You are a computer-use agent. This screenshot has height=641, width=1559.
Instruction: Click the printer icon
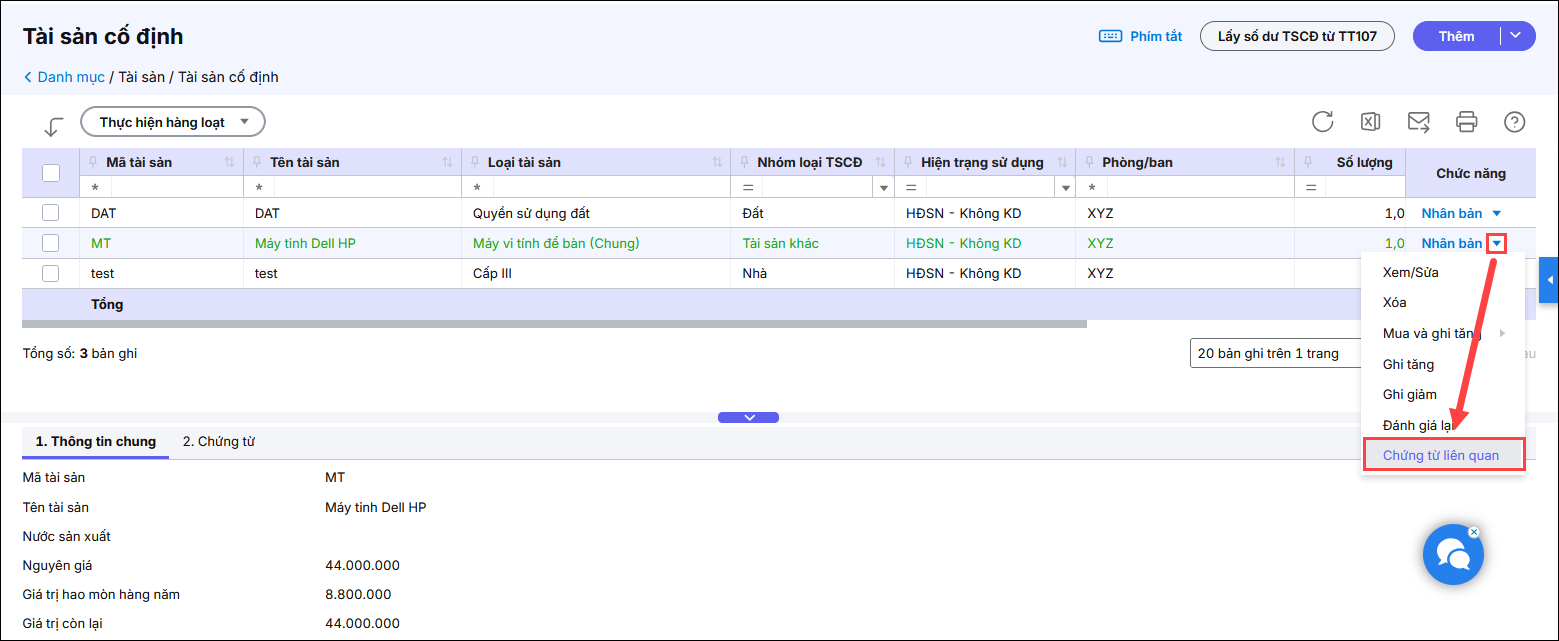1466,122
